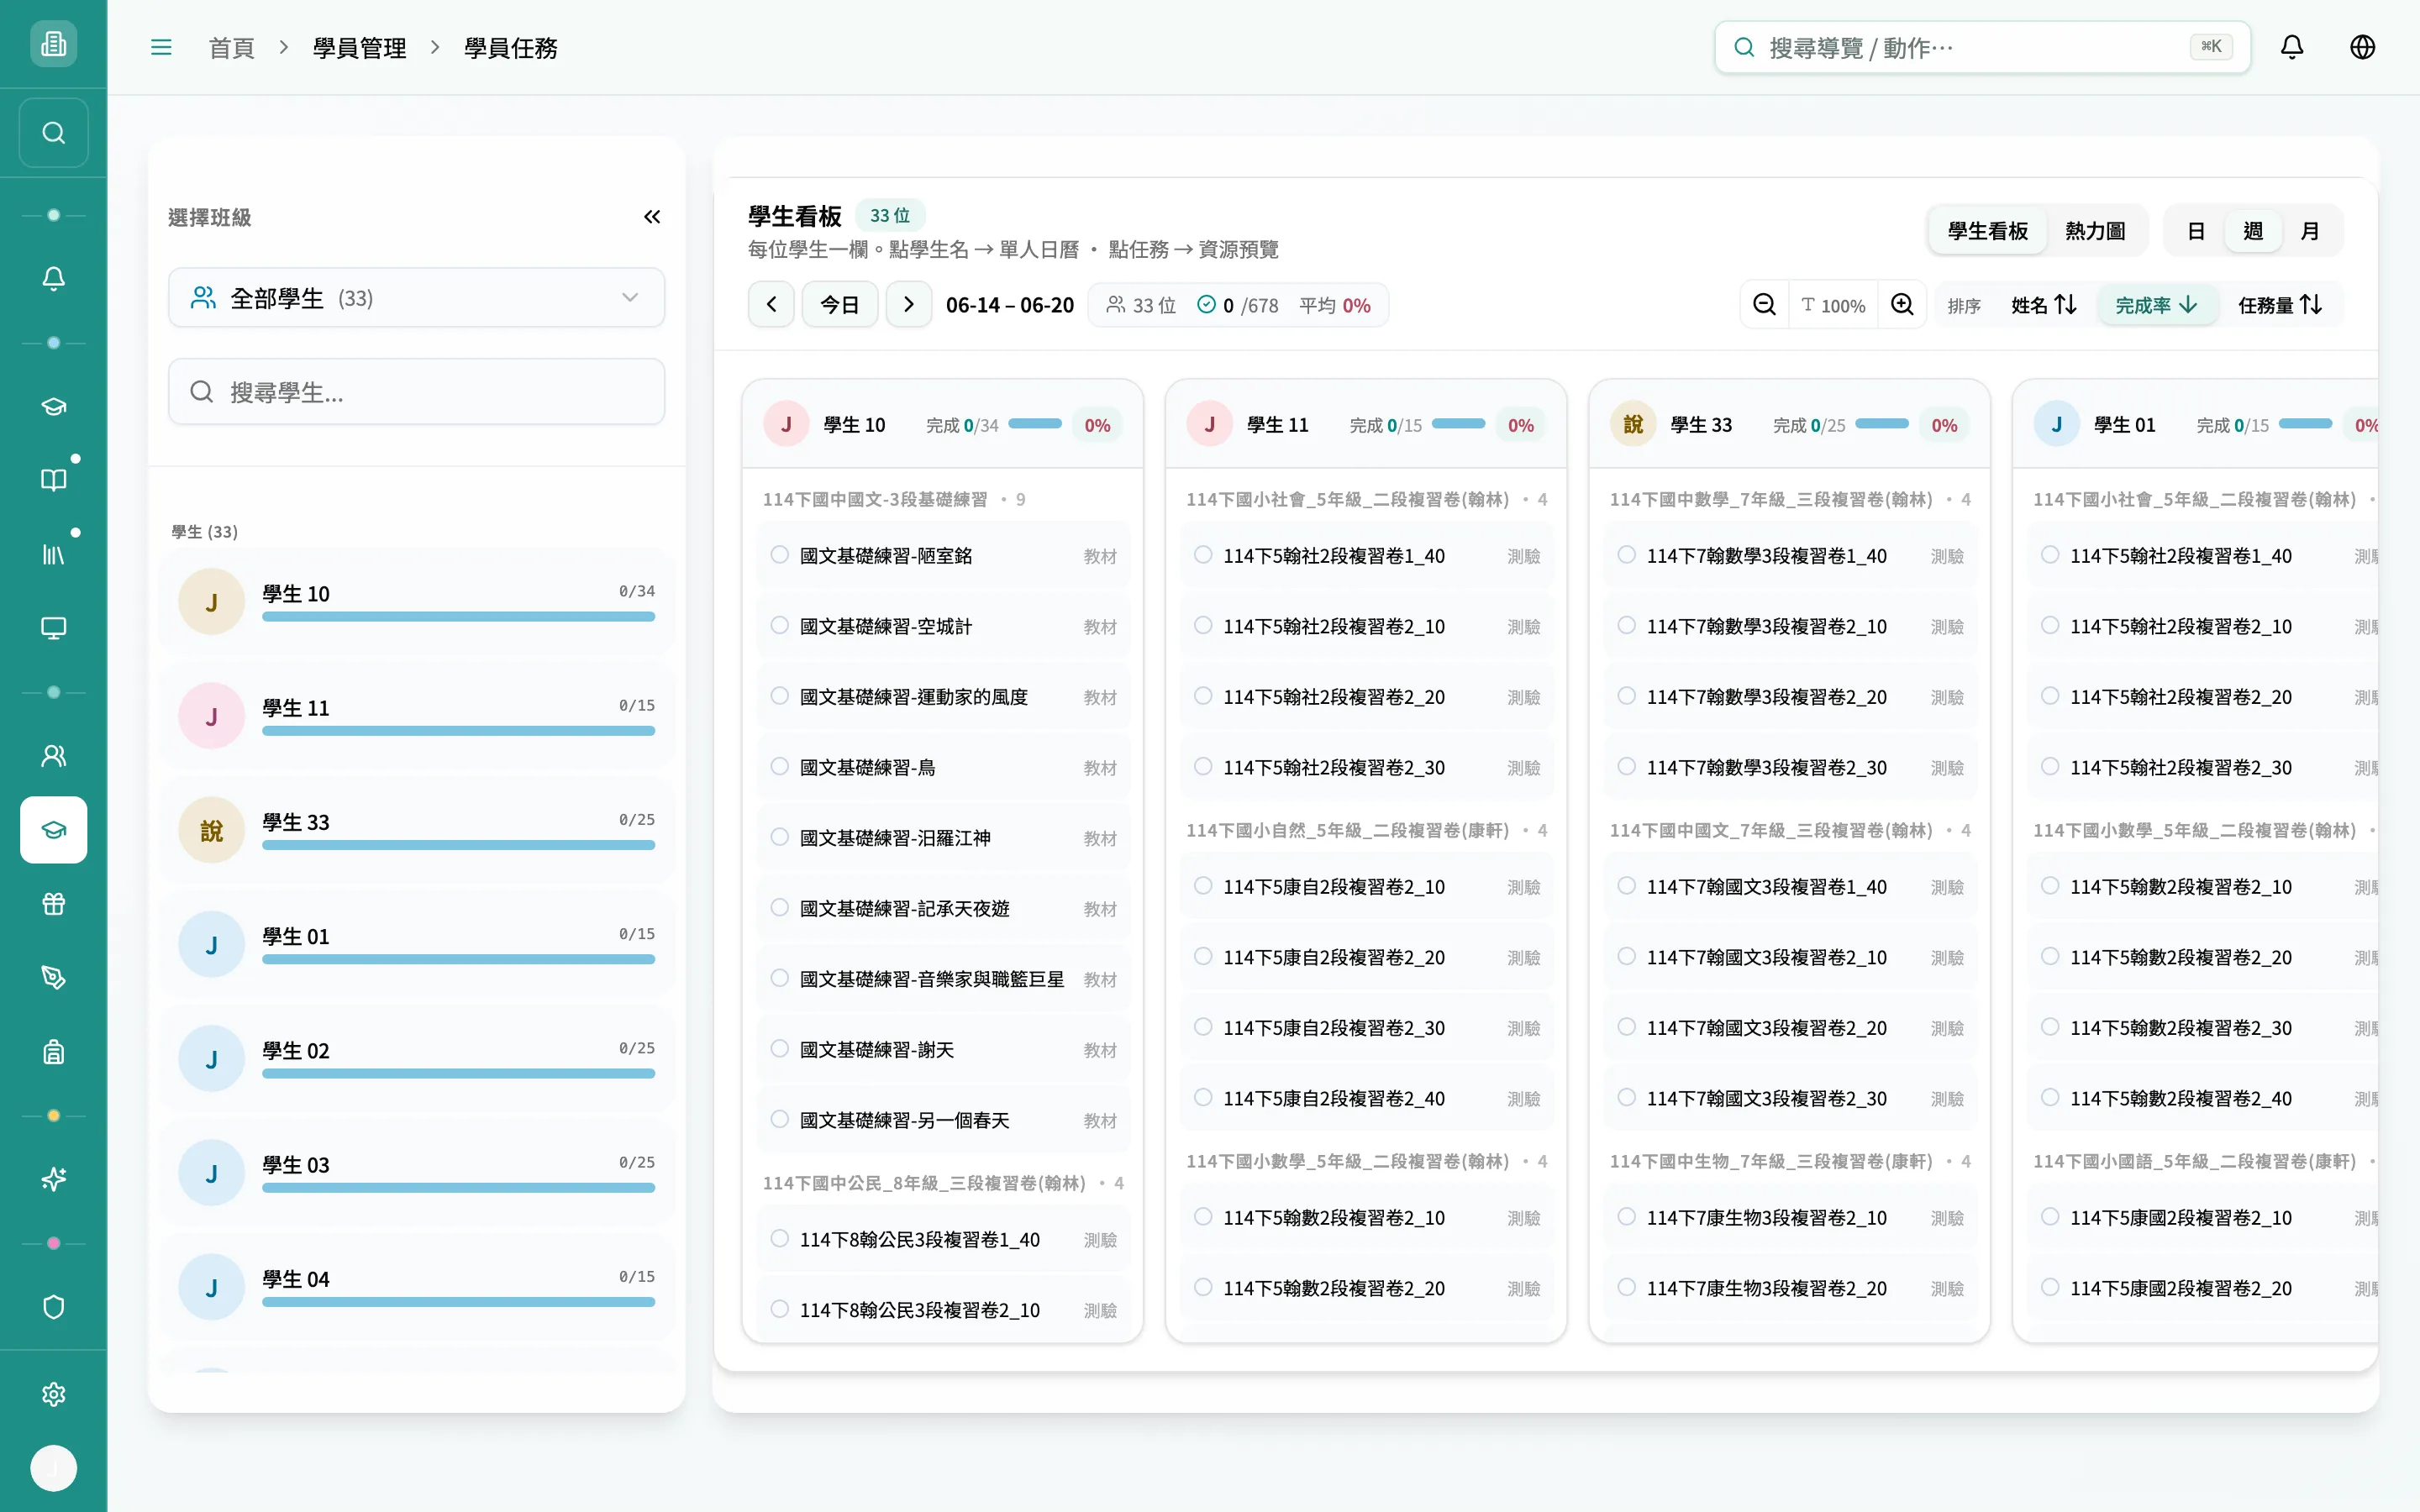The height and width of the screenshot is (1512, 2420).
Task: Expand the 全部學生 class dropdown
Action: (416, 298)
